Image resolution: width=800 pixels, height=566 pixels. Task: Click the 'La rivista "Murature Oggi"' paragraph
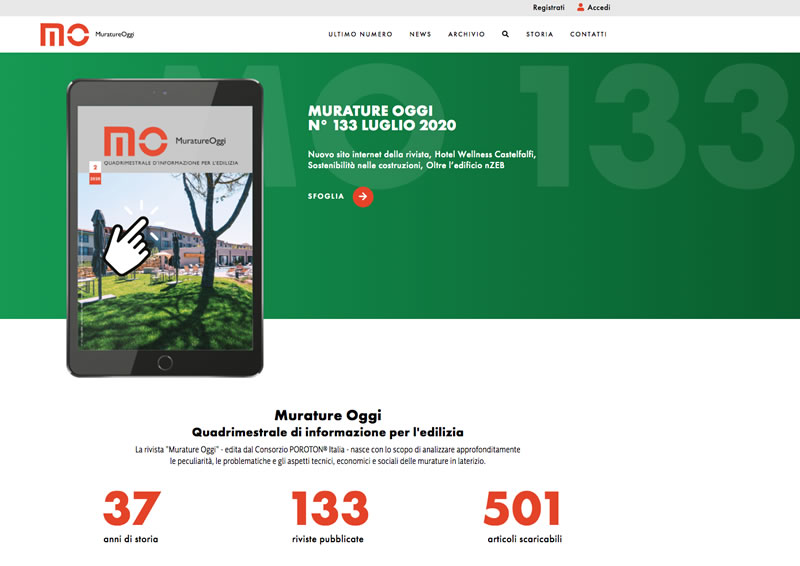(328, 455)
